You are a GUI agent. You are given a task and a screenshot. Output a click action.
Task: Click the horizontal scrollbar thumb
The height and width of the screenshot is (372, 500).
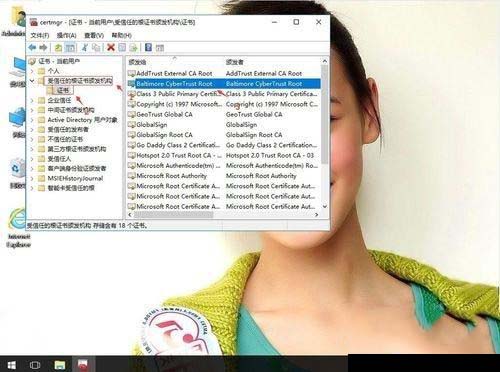[173, 215]
